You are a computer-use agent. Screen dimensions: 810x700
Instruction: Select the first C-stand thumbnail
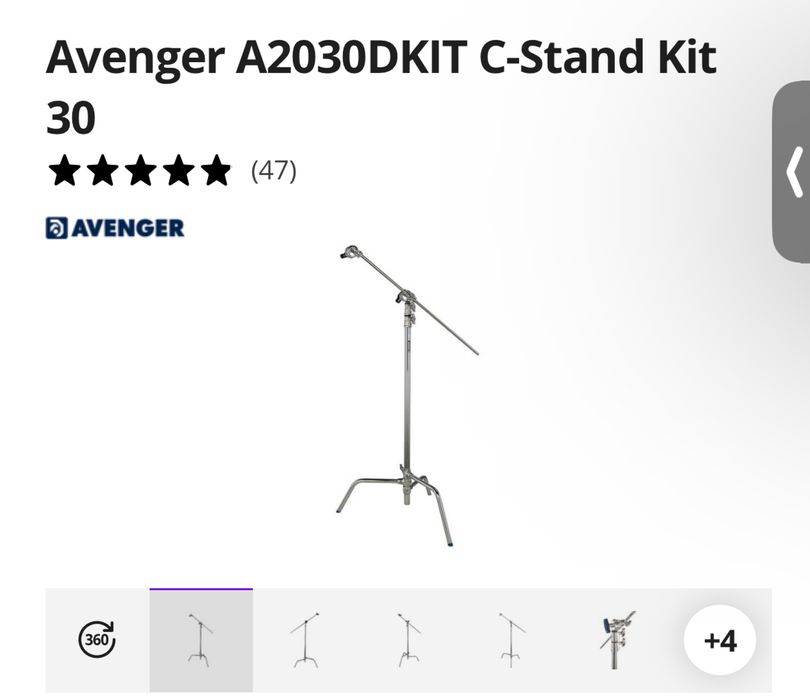[x=201, y=640]
